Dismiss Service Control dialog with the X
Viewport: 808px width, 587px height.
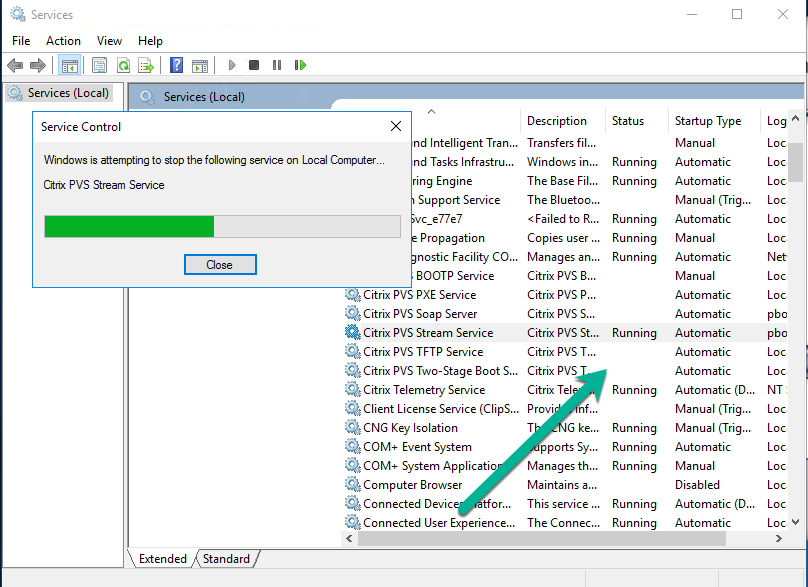(x=396, y=126)
